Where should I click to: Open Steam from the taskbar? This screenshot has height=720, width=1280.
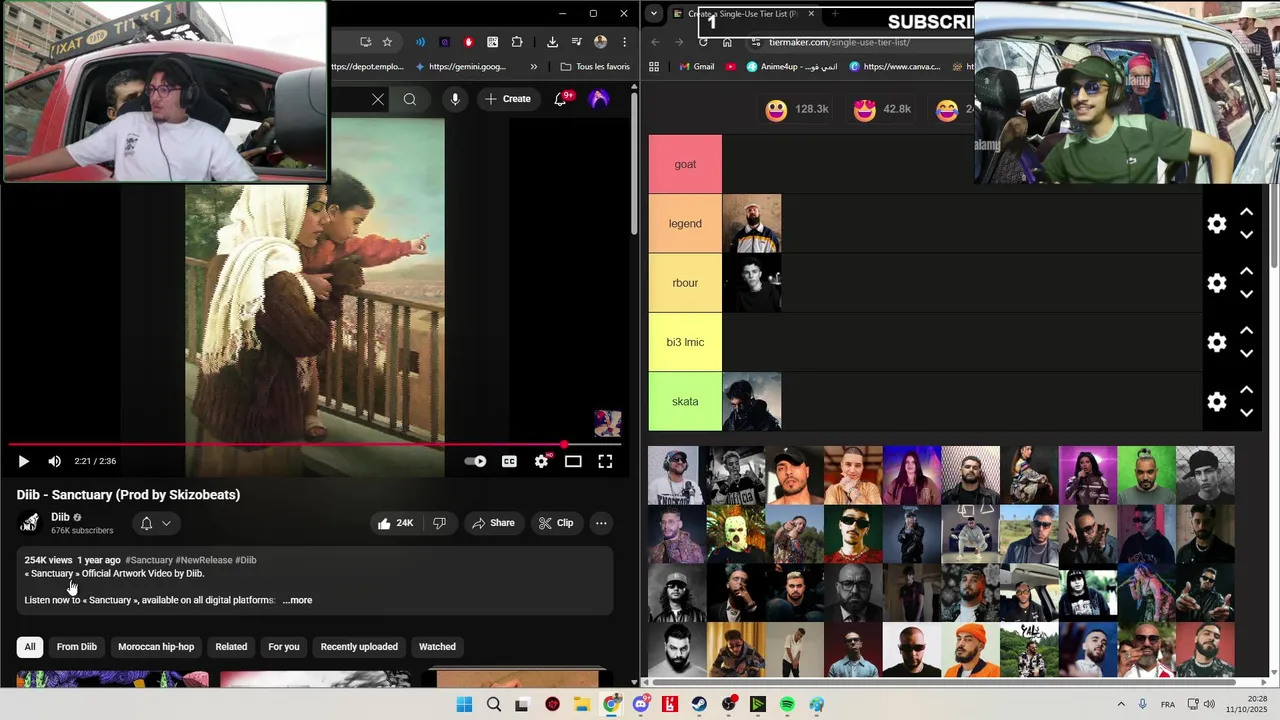[699, 705]
